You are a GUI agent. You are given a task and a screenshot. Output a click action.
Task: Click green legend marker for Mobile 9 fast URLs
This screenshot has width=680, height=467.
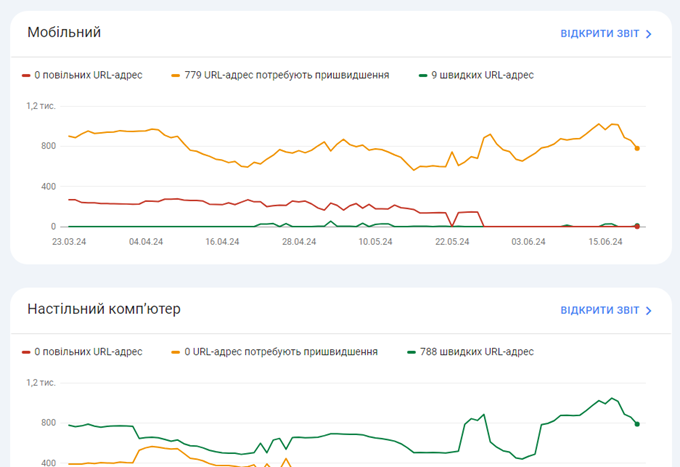[423, 75]
